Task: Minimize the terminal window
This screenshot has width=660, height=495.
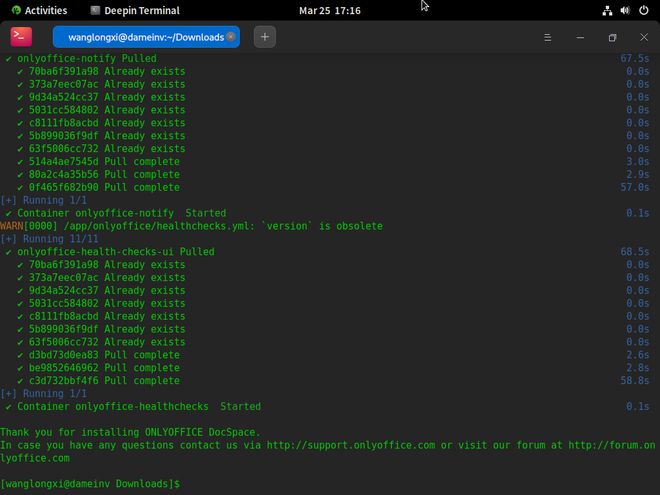Action: click(580, 37)
